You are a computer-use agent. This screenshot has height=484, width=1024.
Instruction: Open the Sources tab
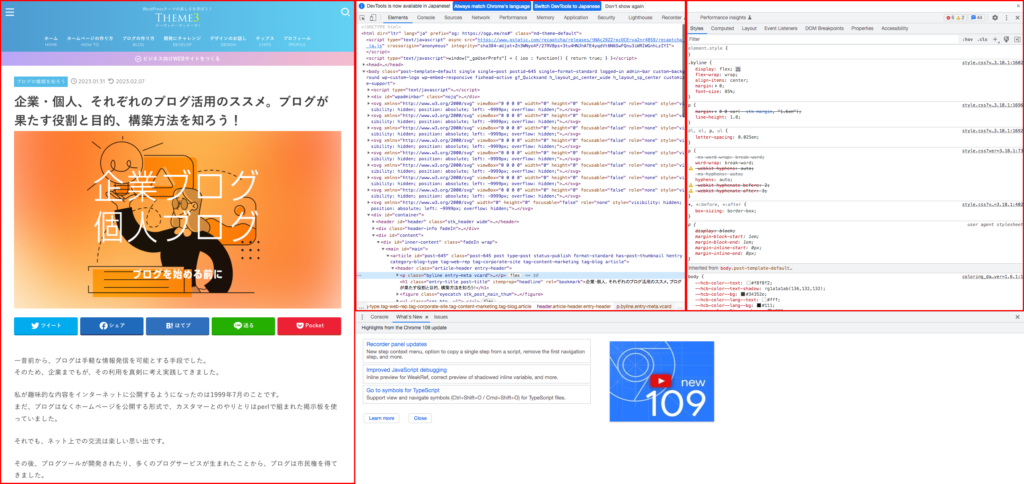[x=453, y=18]
